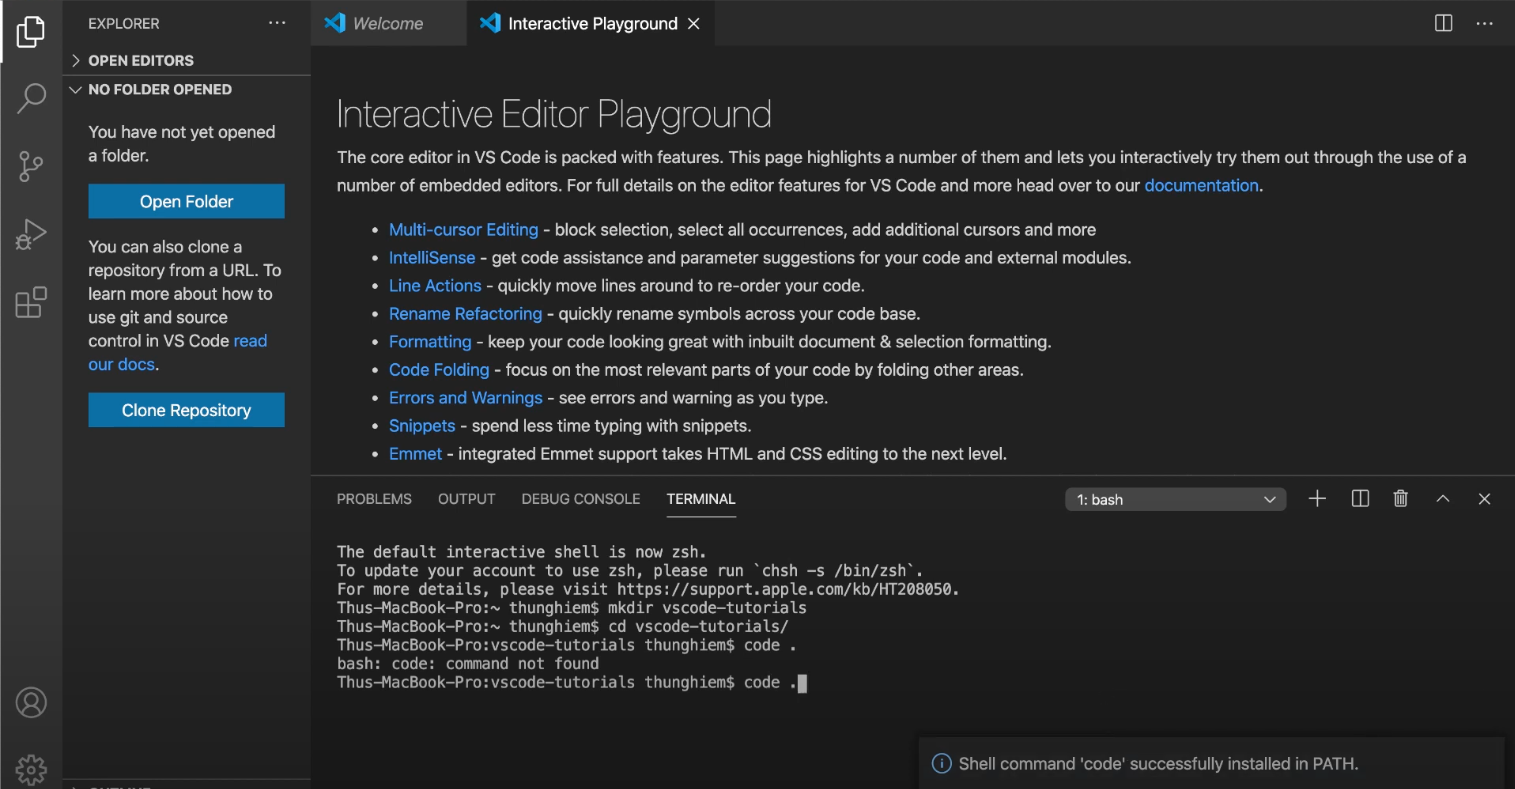Go to the IntelliSense link

click(x=432, y=257)
